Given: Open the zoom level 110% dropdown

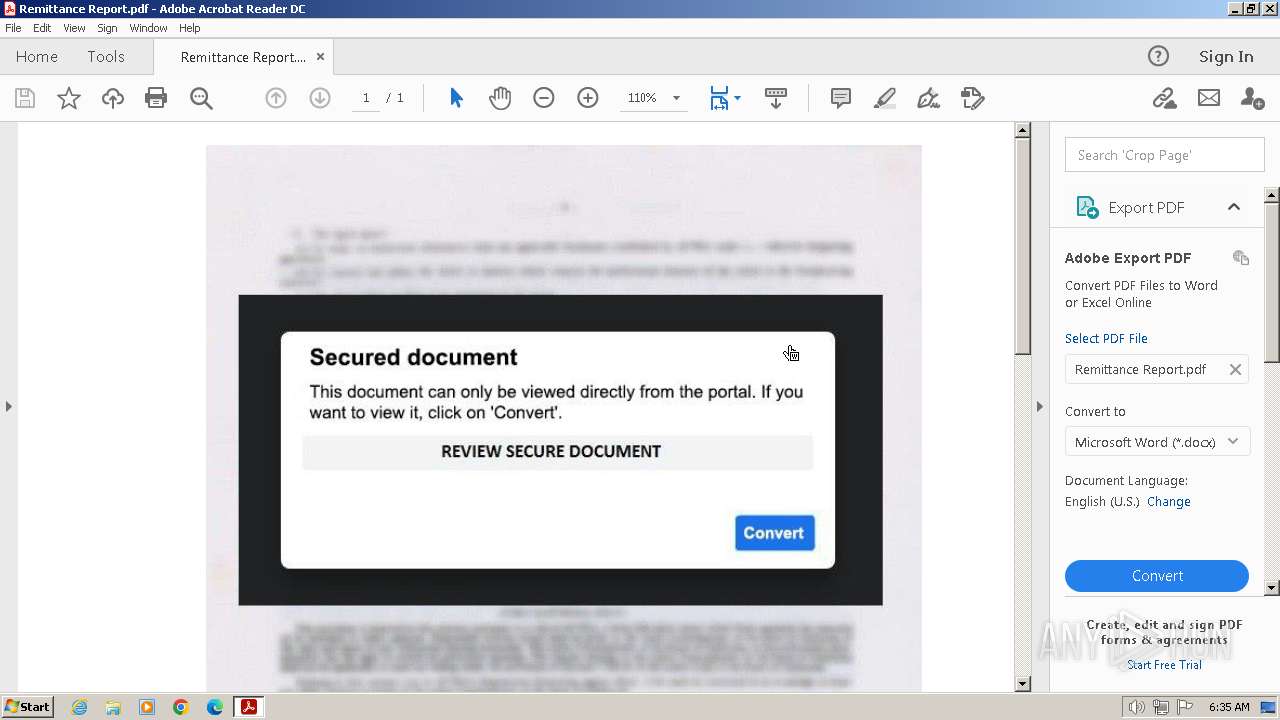Looking at the screenshot, I should (676, 98).
